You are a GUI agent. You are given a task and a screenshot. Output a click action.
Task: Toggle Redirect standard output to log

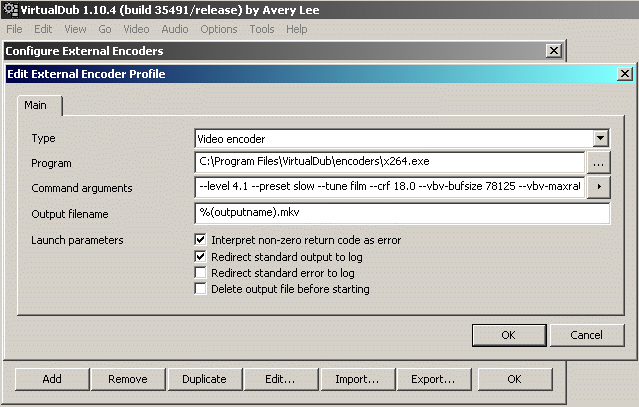click(200, 257)
